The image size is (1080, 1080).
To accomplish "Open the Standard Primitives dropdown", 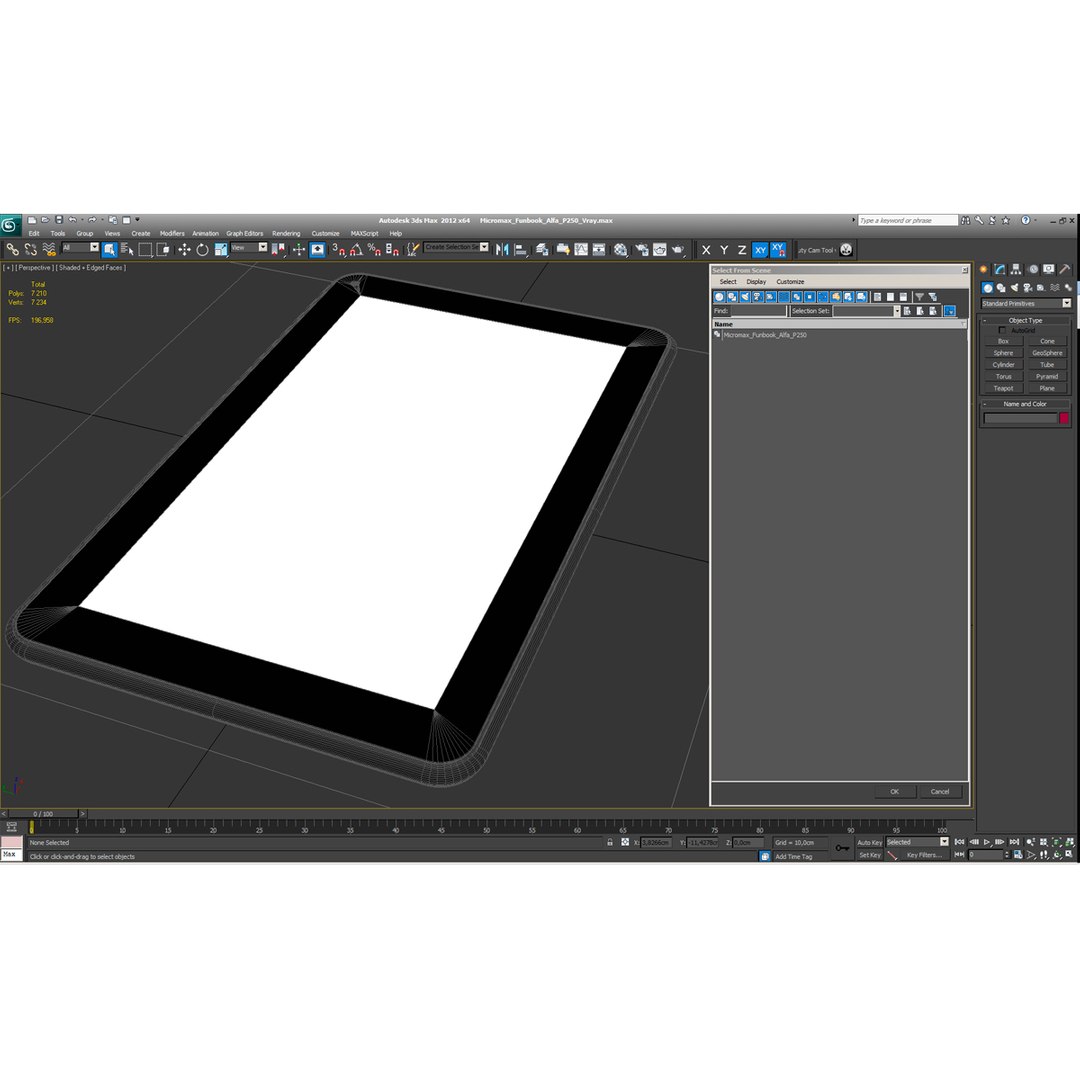I will [x=1026, y=304].
